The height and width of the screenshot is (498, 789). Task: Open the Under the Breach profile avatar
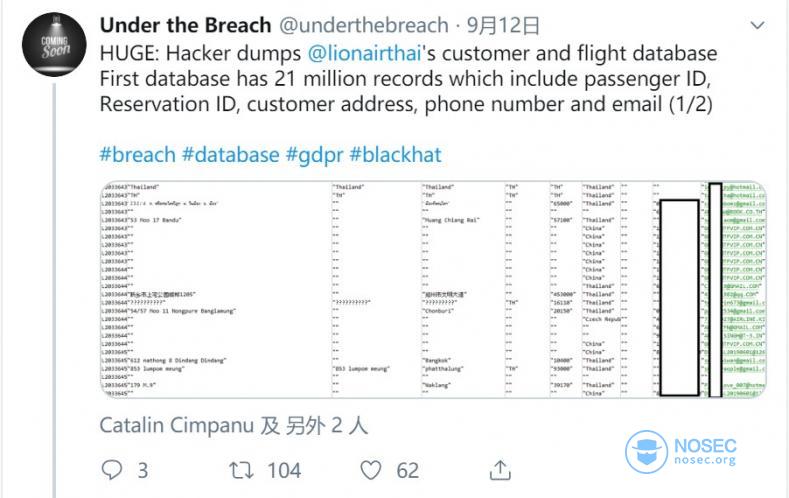click(54, 44)
